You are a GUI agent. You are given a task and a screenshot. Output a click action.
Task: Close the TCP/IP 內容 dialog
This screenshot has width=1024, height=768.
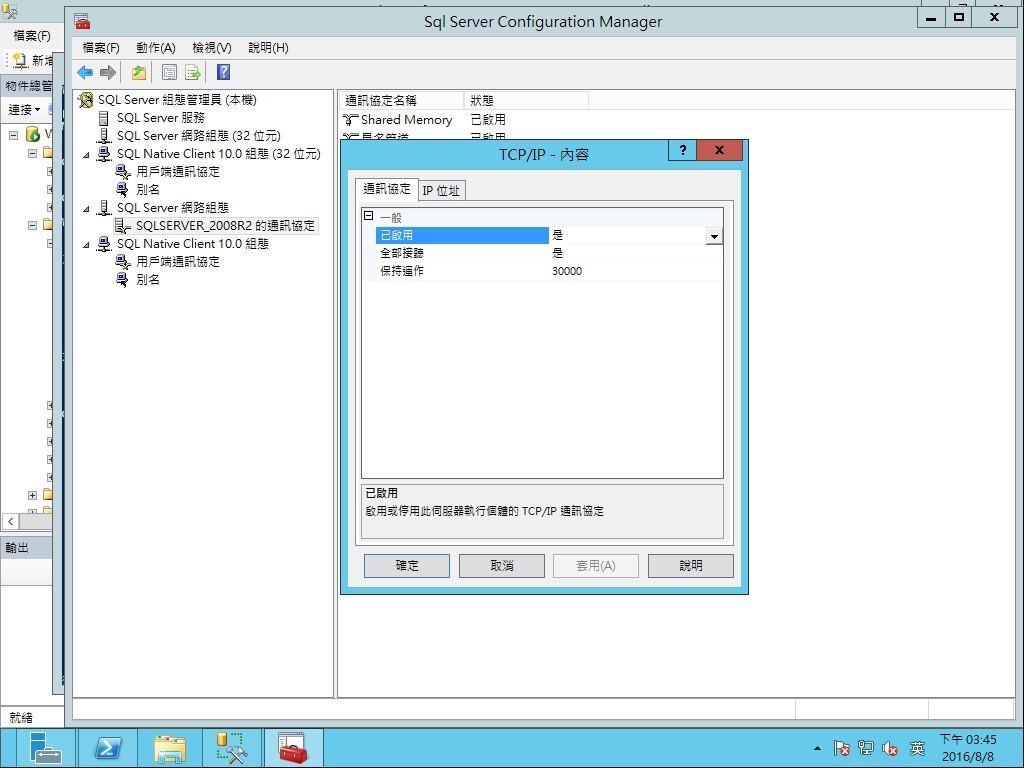720,150
